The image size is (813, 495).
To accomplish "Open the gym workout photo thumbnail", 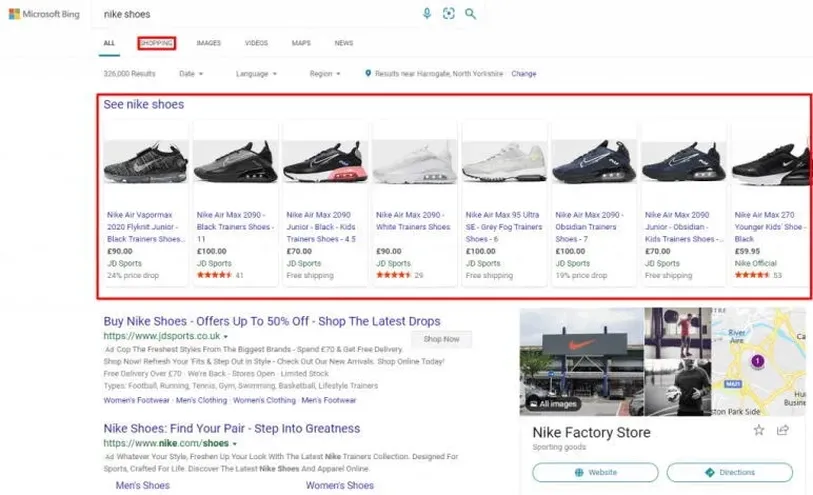I will pos(678,332).
